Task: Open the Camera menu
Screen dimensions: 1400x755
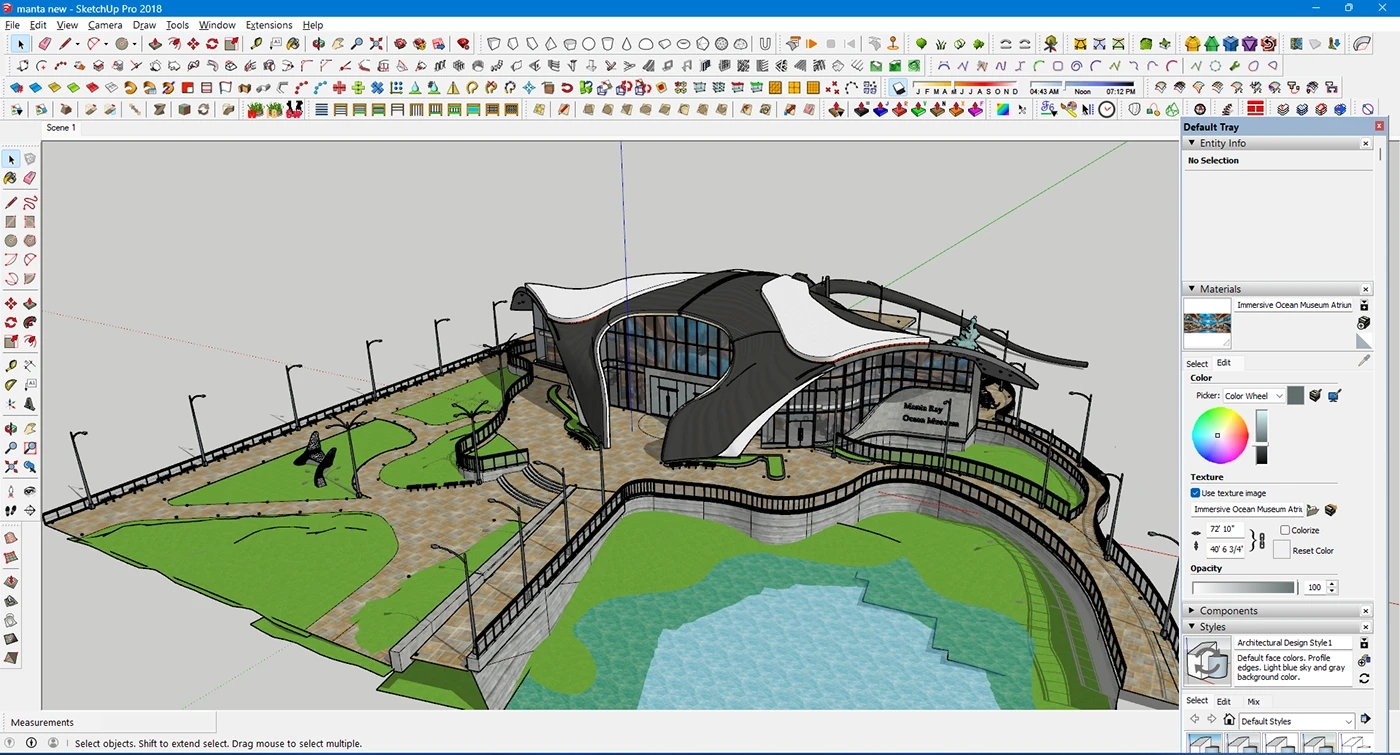Action: tap(105, 25)
